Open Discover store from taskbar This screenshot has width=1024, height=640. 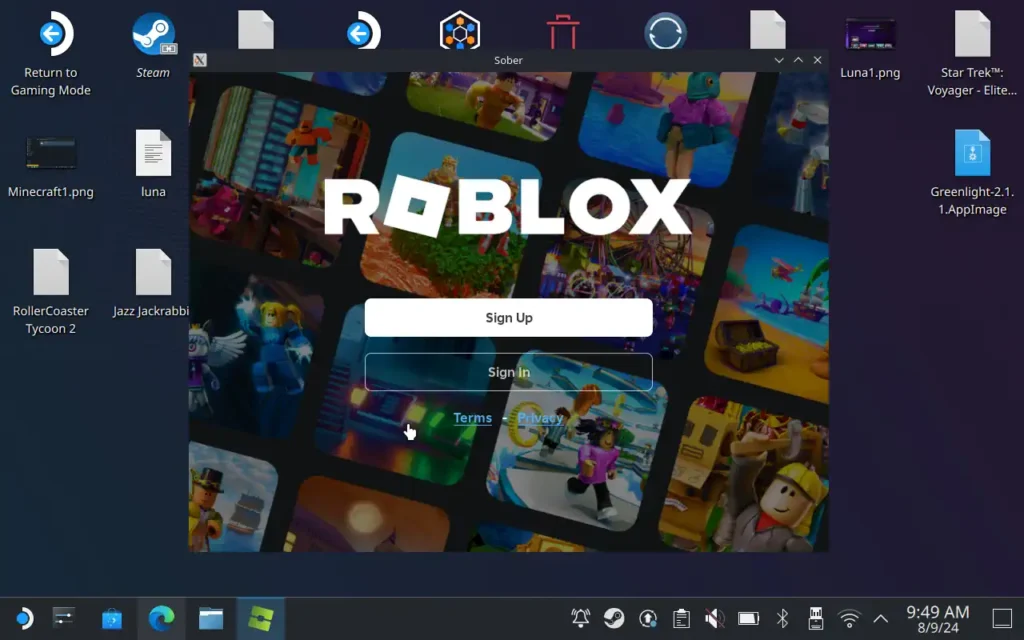pyautogui.click(x=112, y=618)
